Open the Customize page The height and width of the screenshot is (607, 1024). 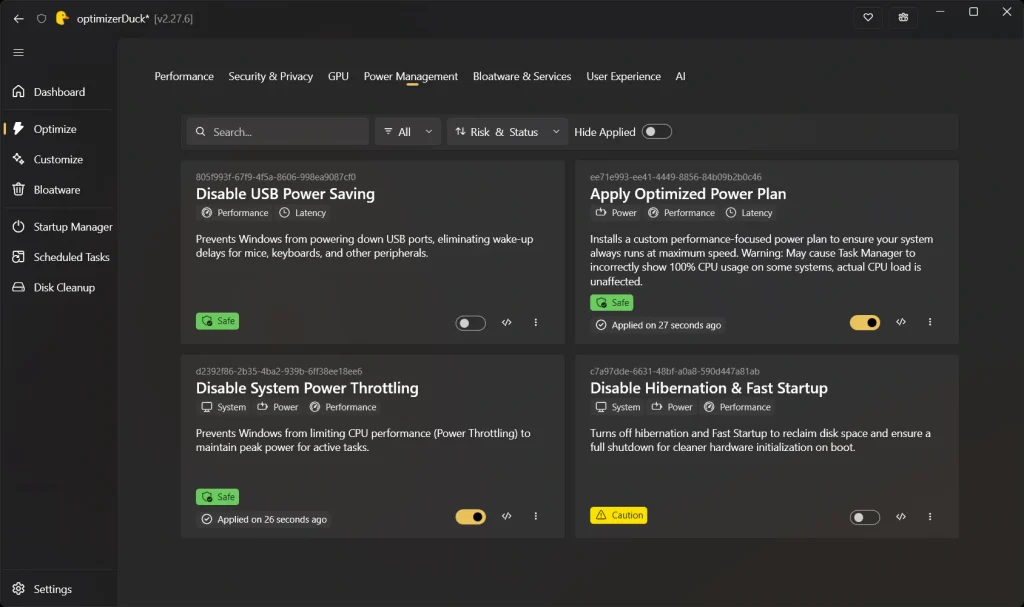[x=59, y=159]
